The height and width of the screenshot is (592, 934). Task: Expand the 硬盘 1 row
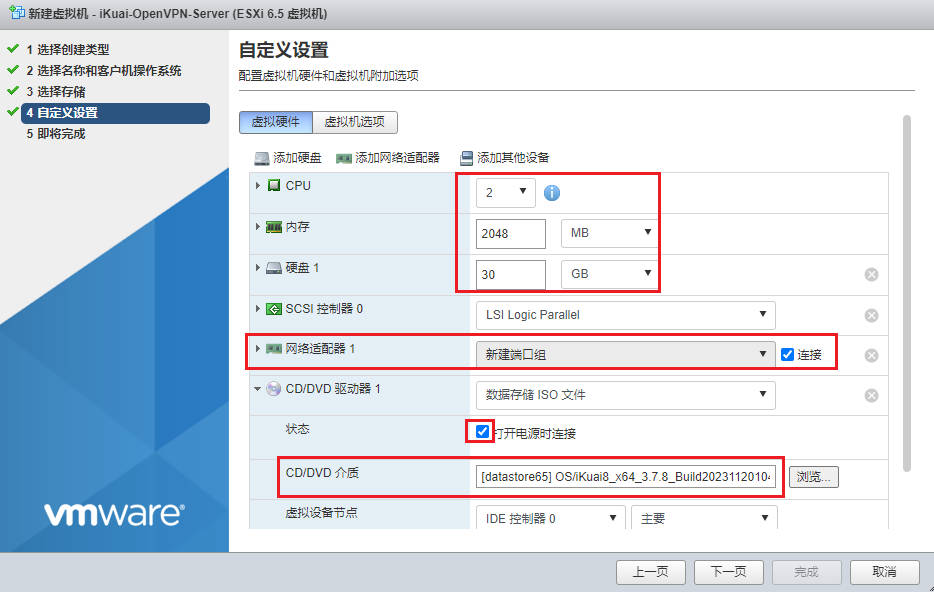258,268
